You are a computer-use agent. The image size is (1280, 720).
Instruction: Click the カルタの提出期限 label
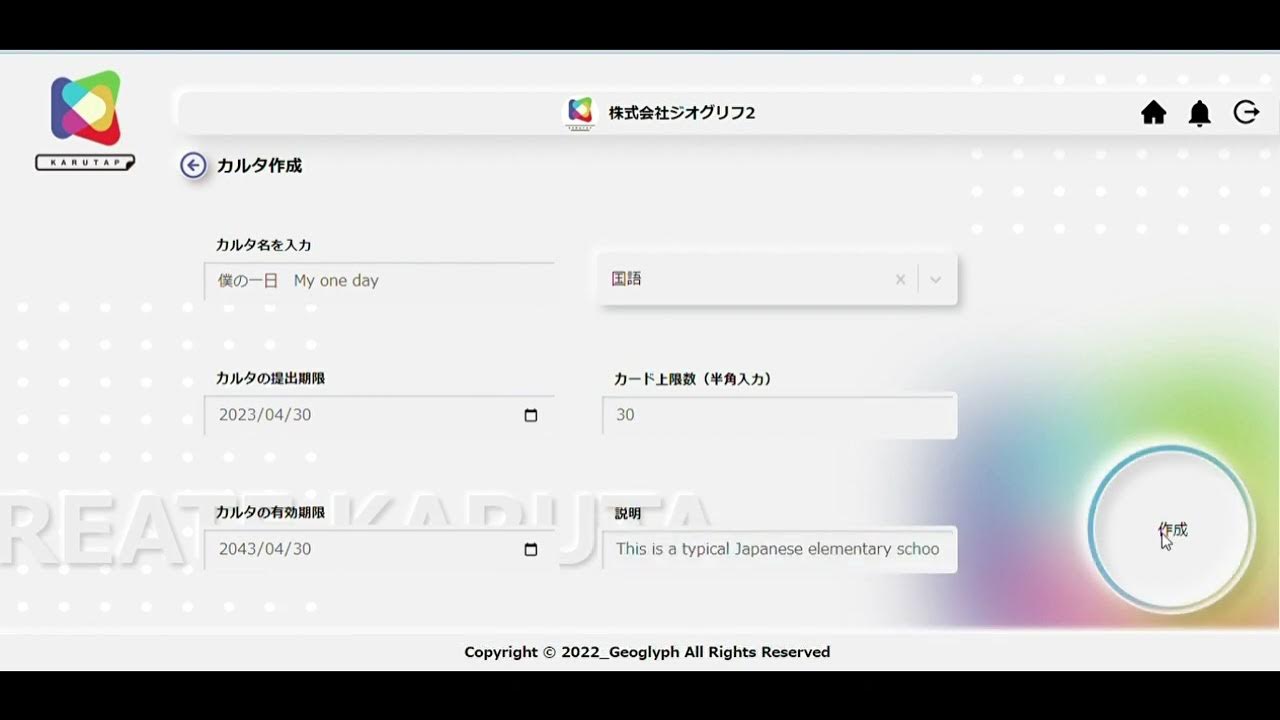pyautogui.click(x=270, y=378)
